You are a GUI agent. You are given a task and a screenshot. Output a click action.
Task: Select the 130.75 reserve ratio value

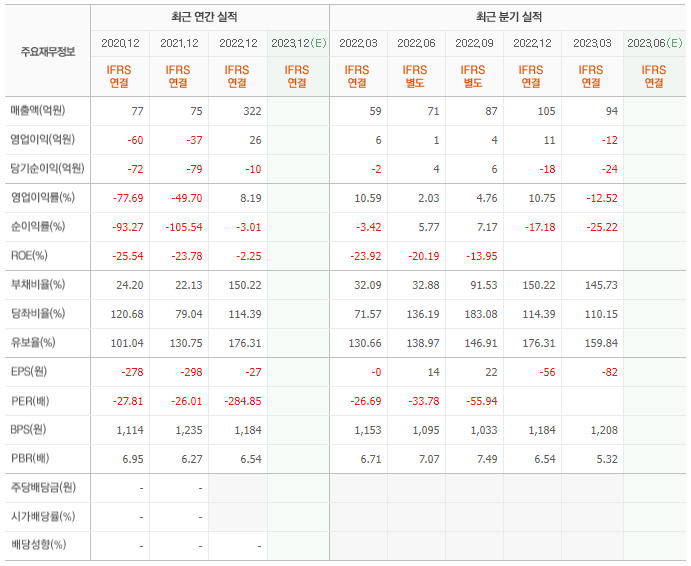186,343
